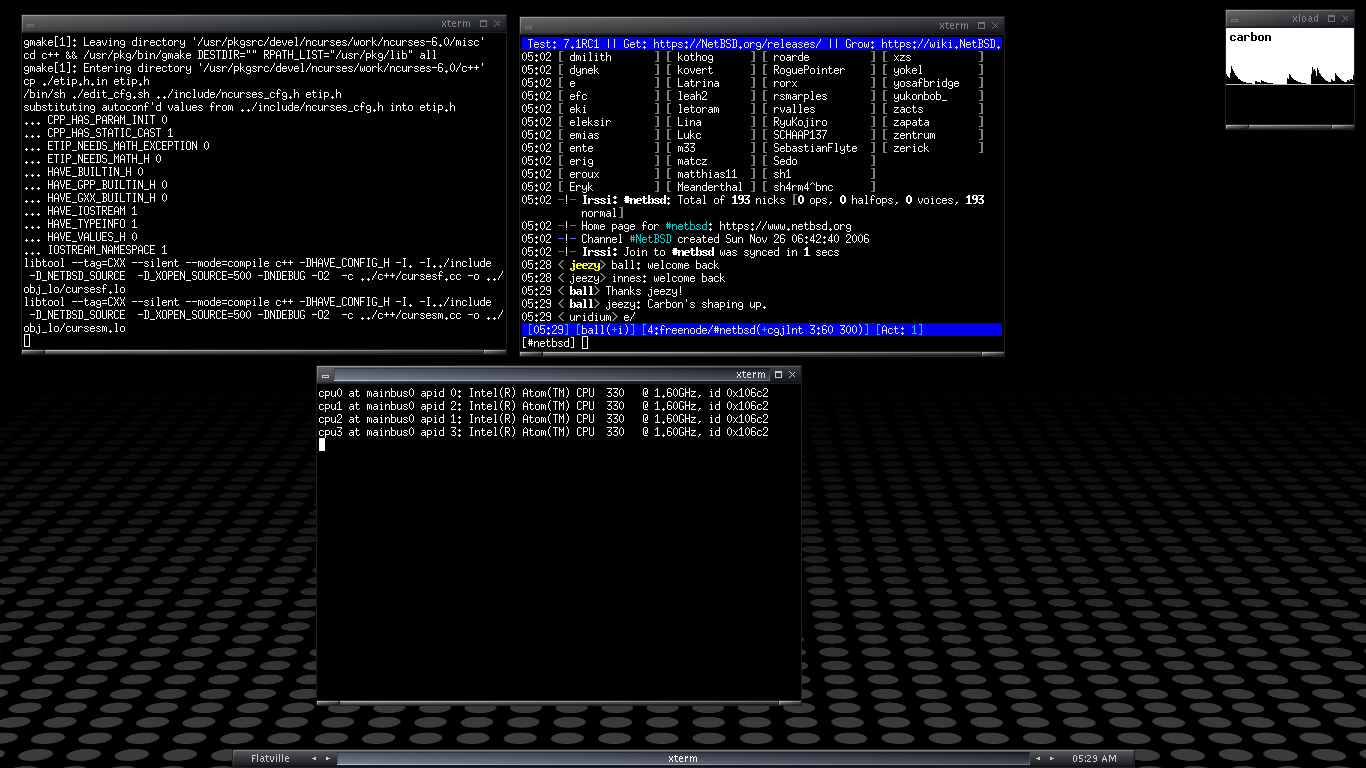Click the ETIP_NEEDS_MATH_EXCEPTION 0 line
Viewport: 1366px width, 768px height.
[116, 146]
